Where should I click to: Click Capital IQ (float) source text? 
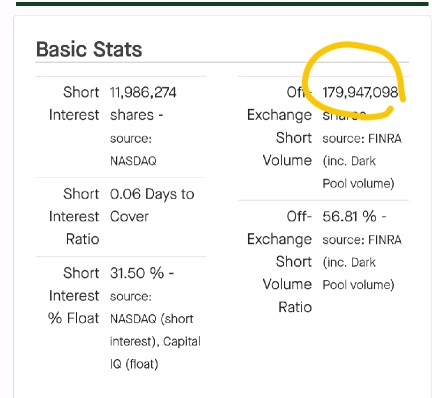tap(155, 353)
